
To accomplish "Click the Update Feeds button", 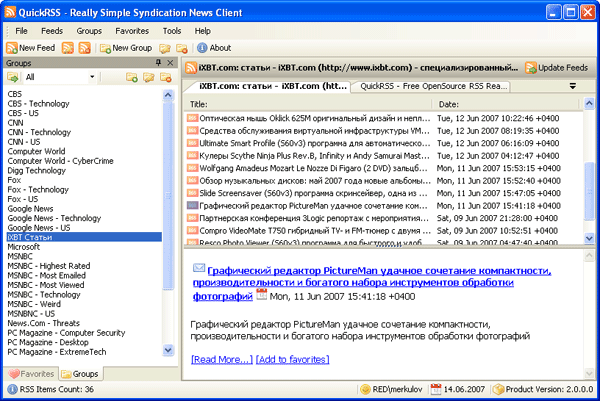I will 556,68.
